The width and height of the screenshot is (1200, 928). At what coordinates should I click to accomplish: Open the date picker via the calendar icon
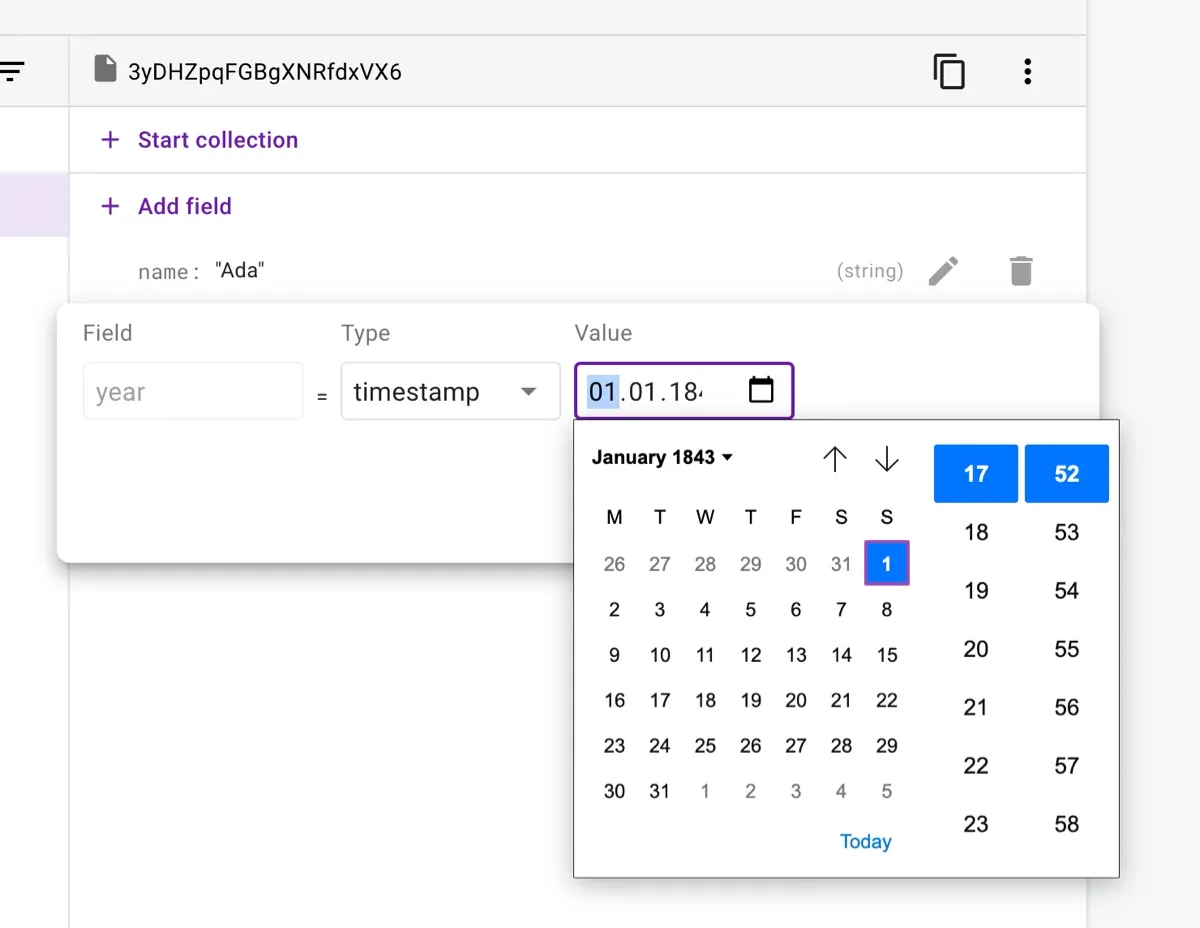(761, 391)
